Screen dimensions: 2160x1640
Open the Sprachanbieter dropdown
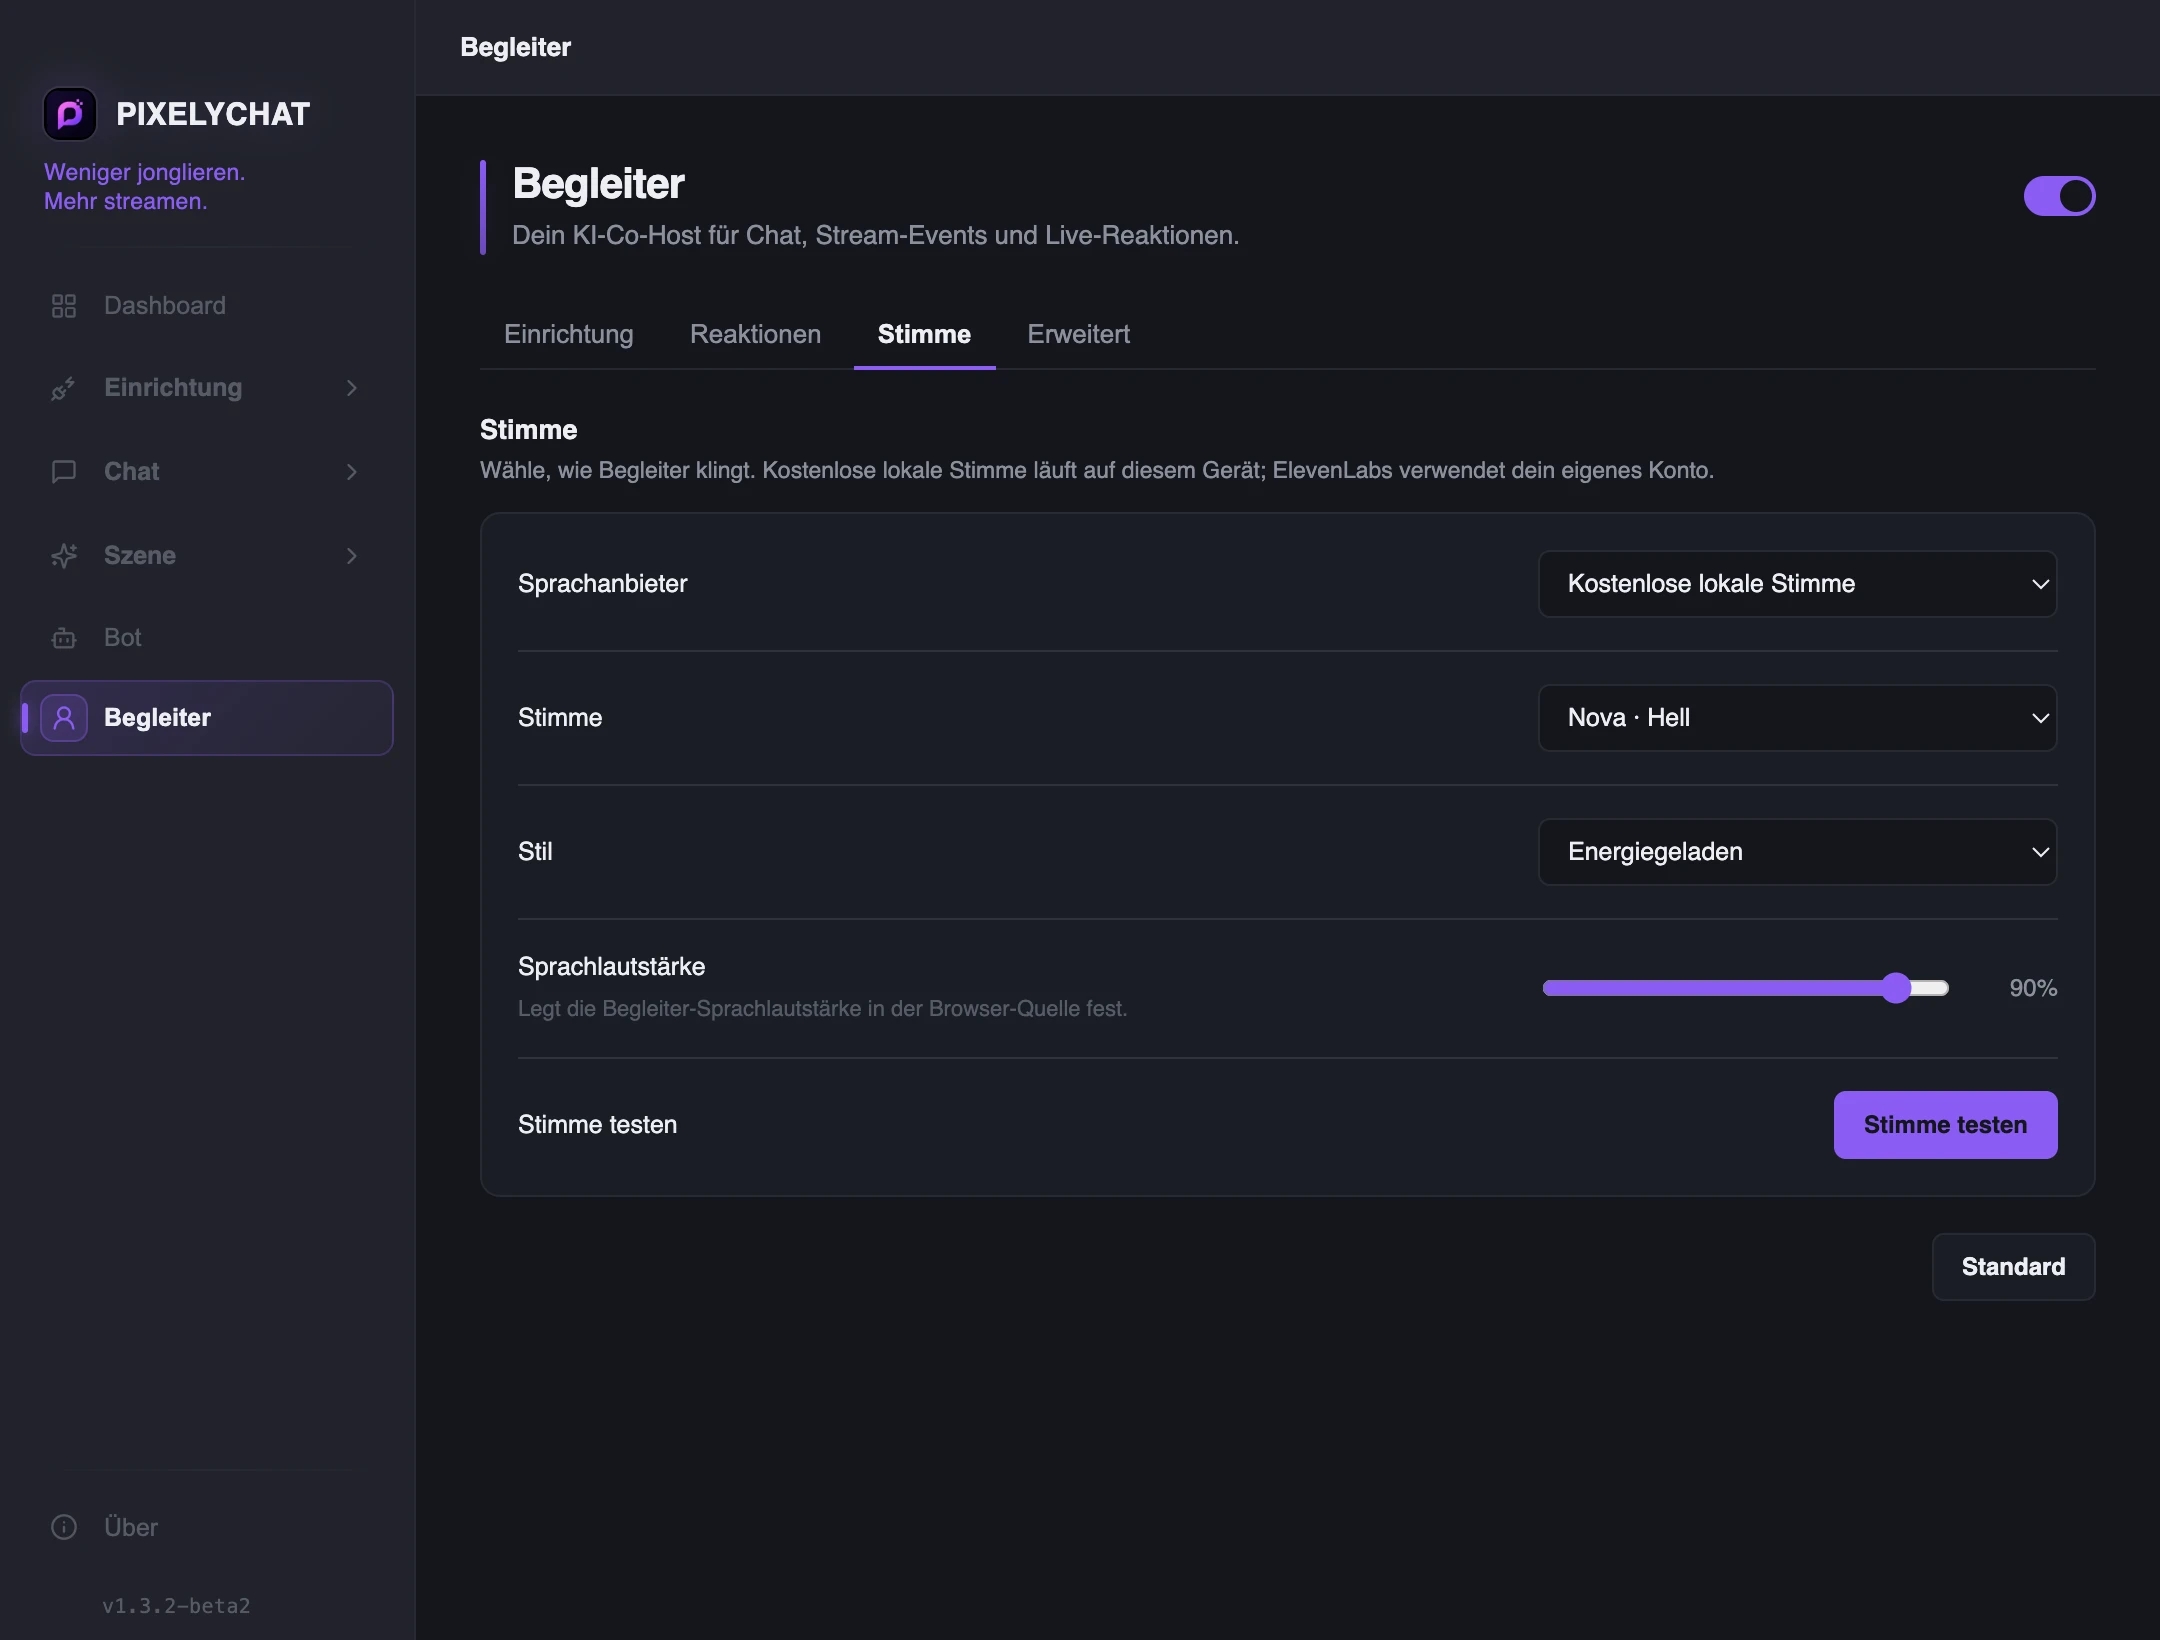(x=1797, y=584)
